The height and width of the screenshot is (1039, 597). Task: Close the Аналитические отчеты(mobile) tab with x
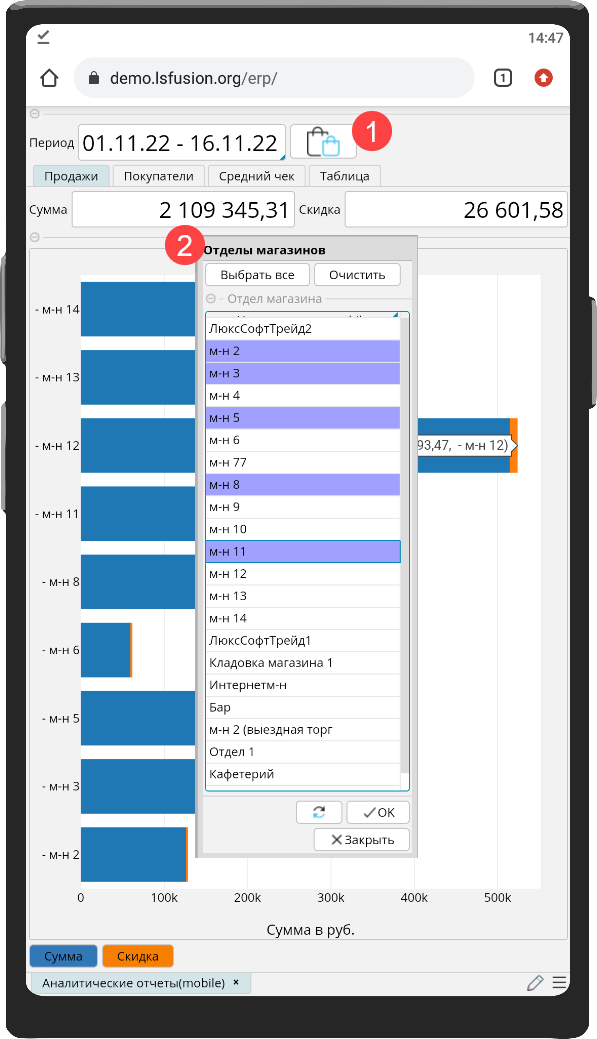(237, 983)
